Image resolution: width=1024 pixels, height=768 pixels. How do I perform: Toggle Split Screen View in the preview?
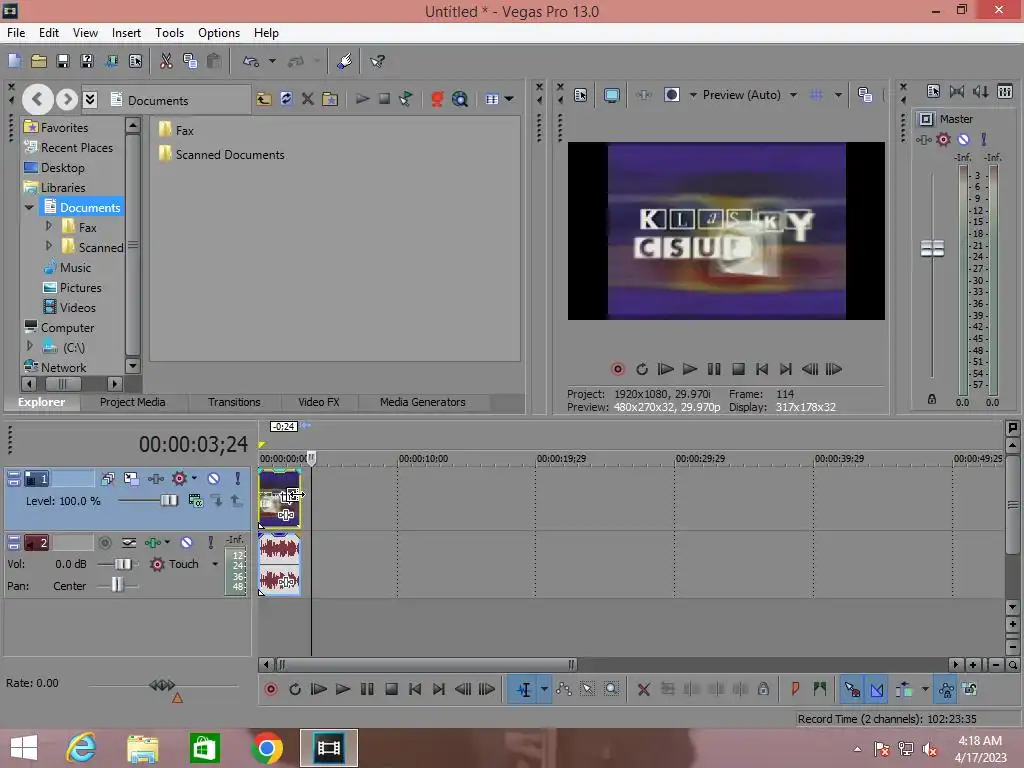pyautogui.click(x=672, y=95)
